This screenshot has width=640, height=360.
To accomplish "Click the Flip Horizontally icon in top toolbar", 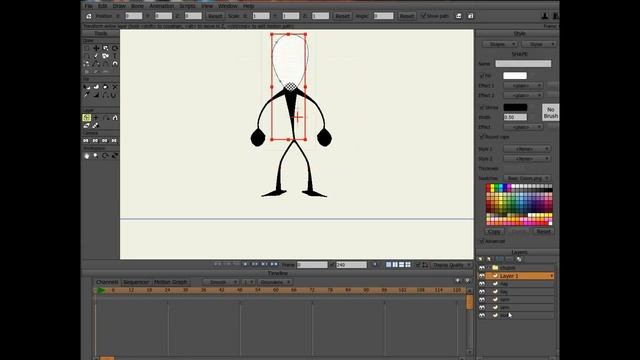I will (x=459, y=16).
